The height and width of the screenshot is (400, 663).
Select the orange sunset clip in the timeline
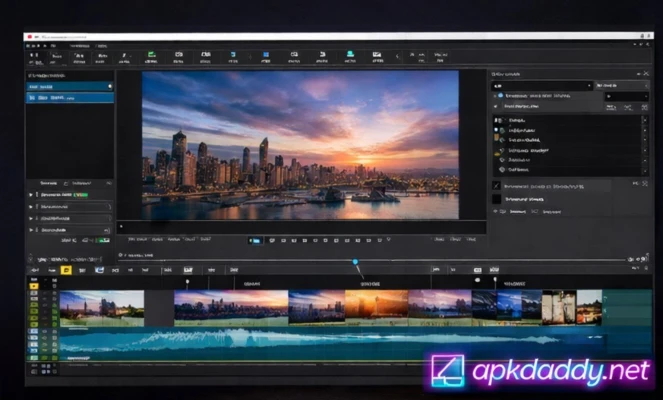376,304
